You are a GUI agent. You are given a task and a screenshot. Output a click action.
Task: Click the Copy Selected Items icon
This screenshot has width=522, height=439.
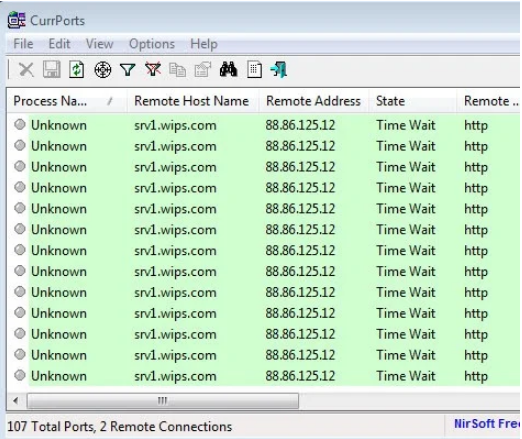click(x=177, y=70)
